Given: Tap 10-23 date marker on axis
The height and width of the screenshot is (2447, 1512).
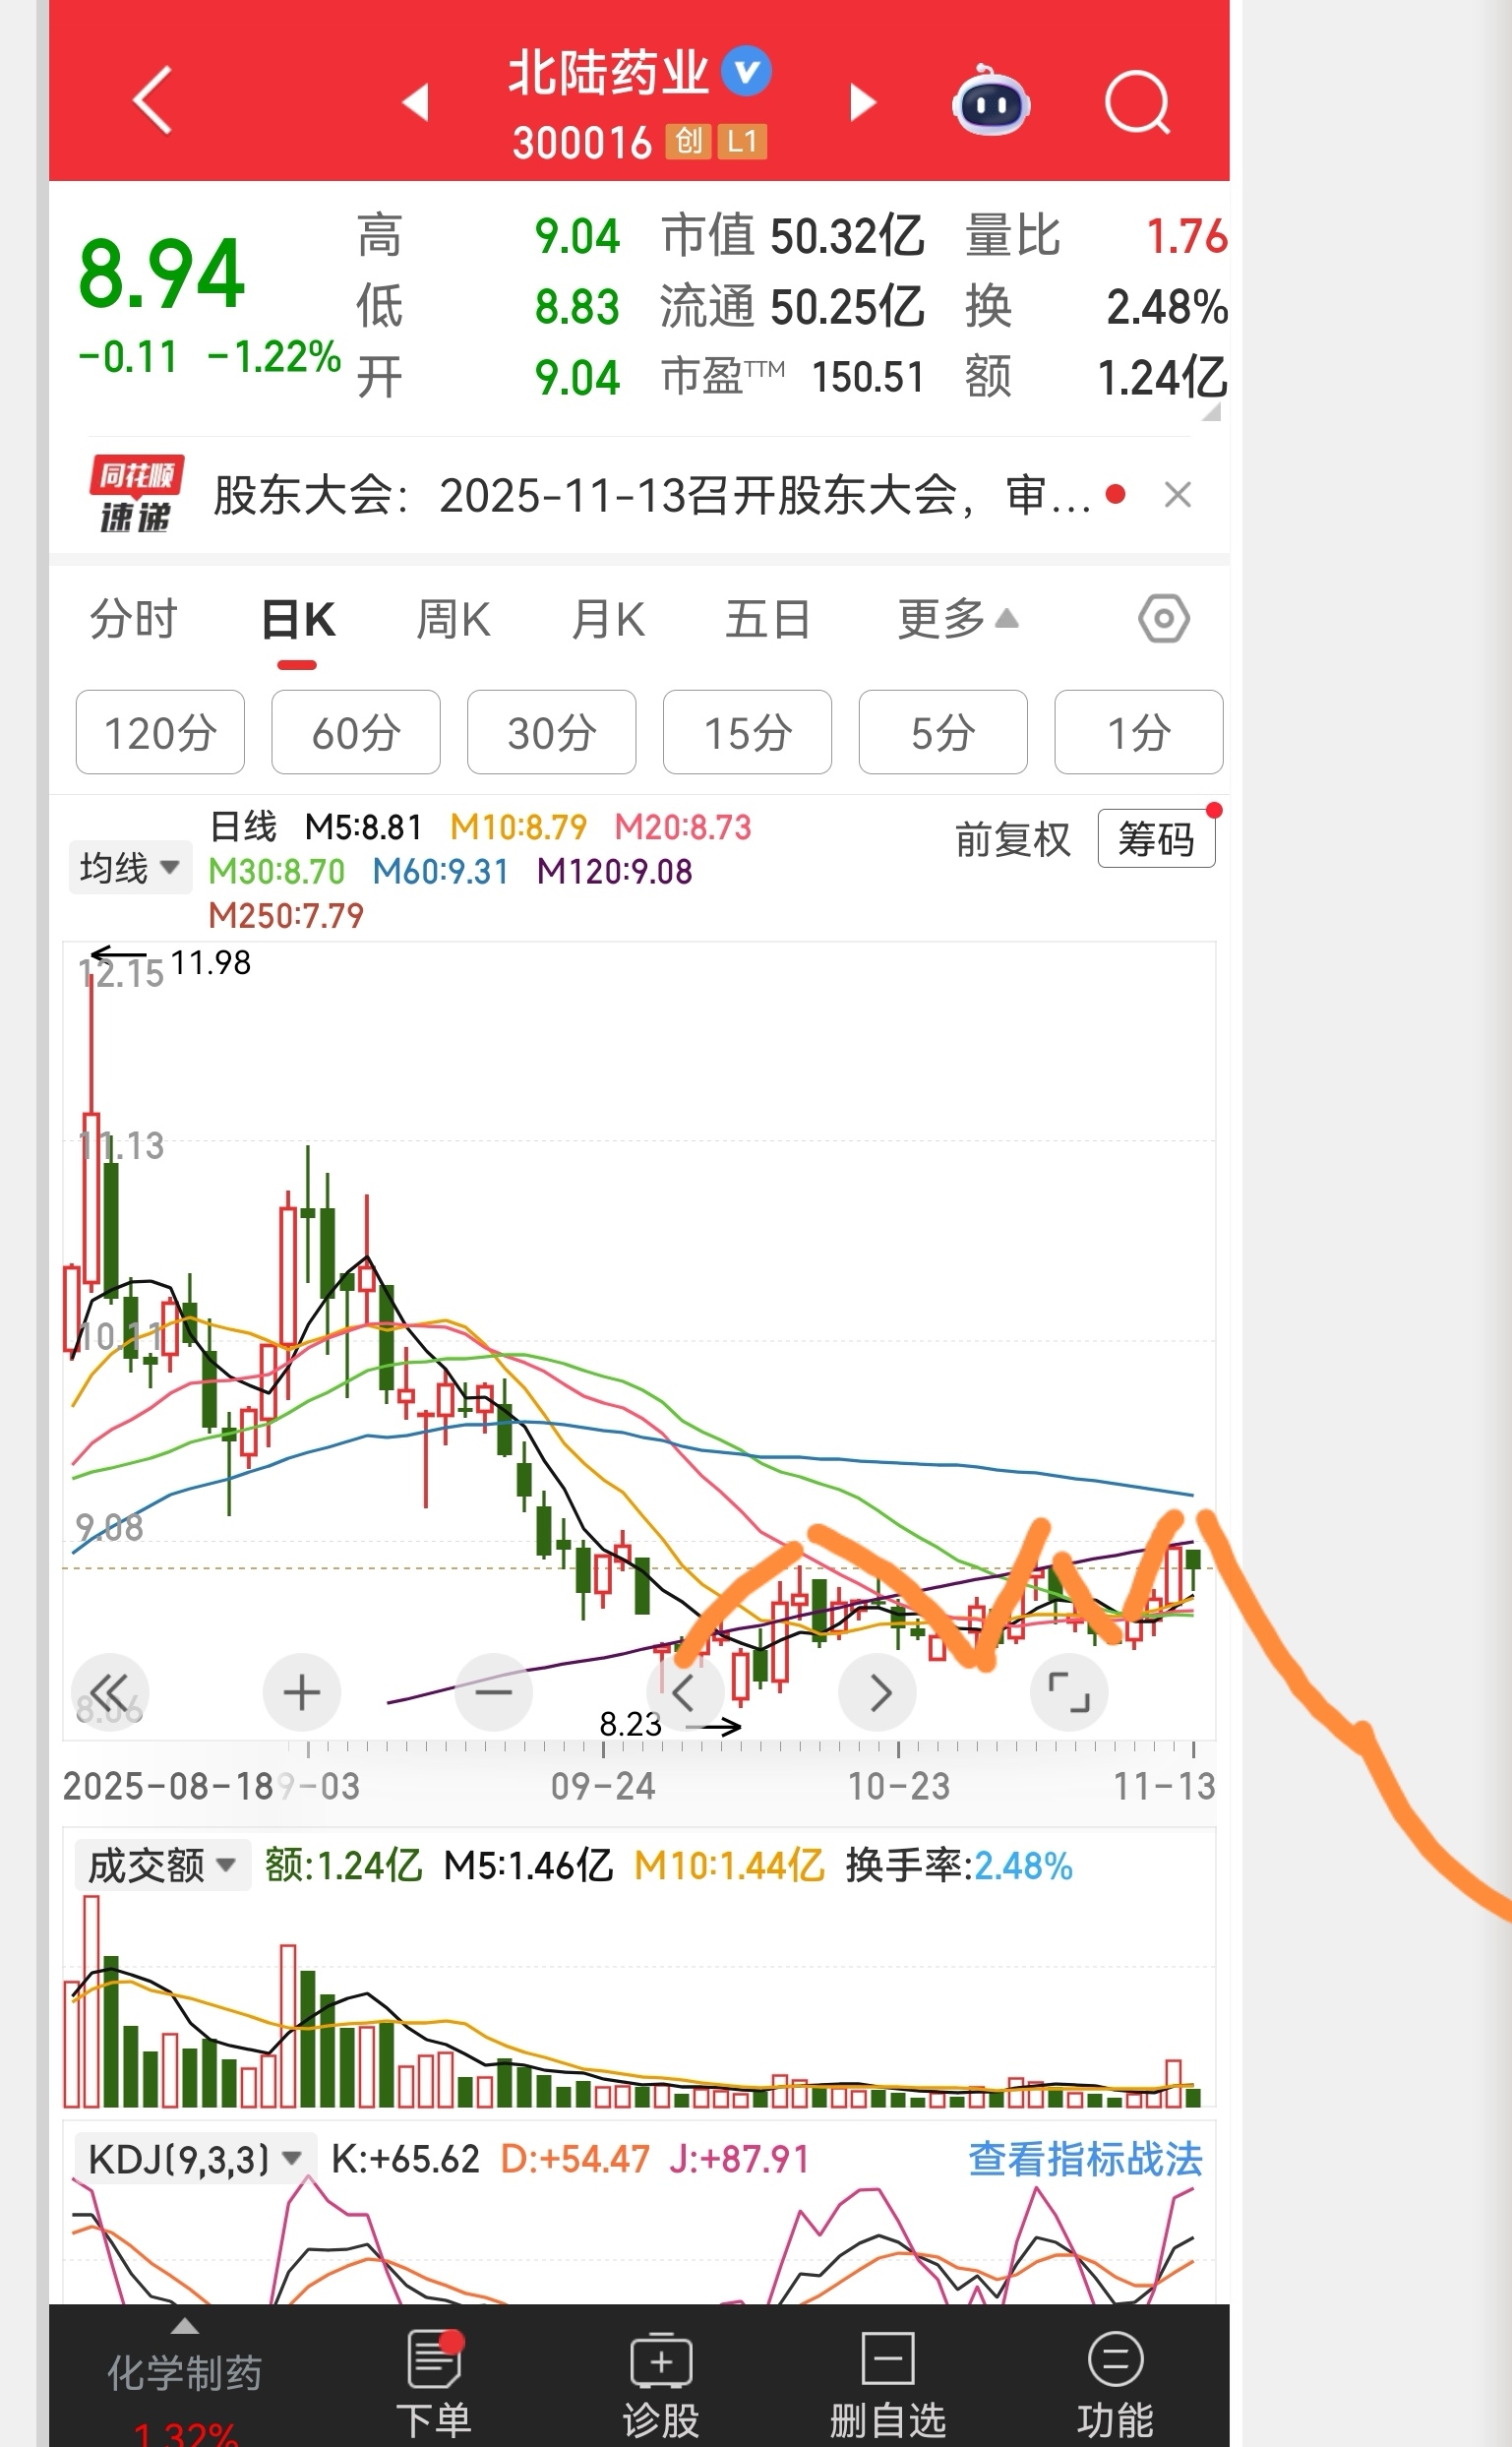Looking at the screenshot, I should (899, 1786).
